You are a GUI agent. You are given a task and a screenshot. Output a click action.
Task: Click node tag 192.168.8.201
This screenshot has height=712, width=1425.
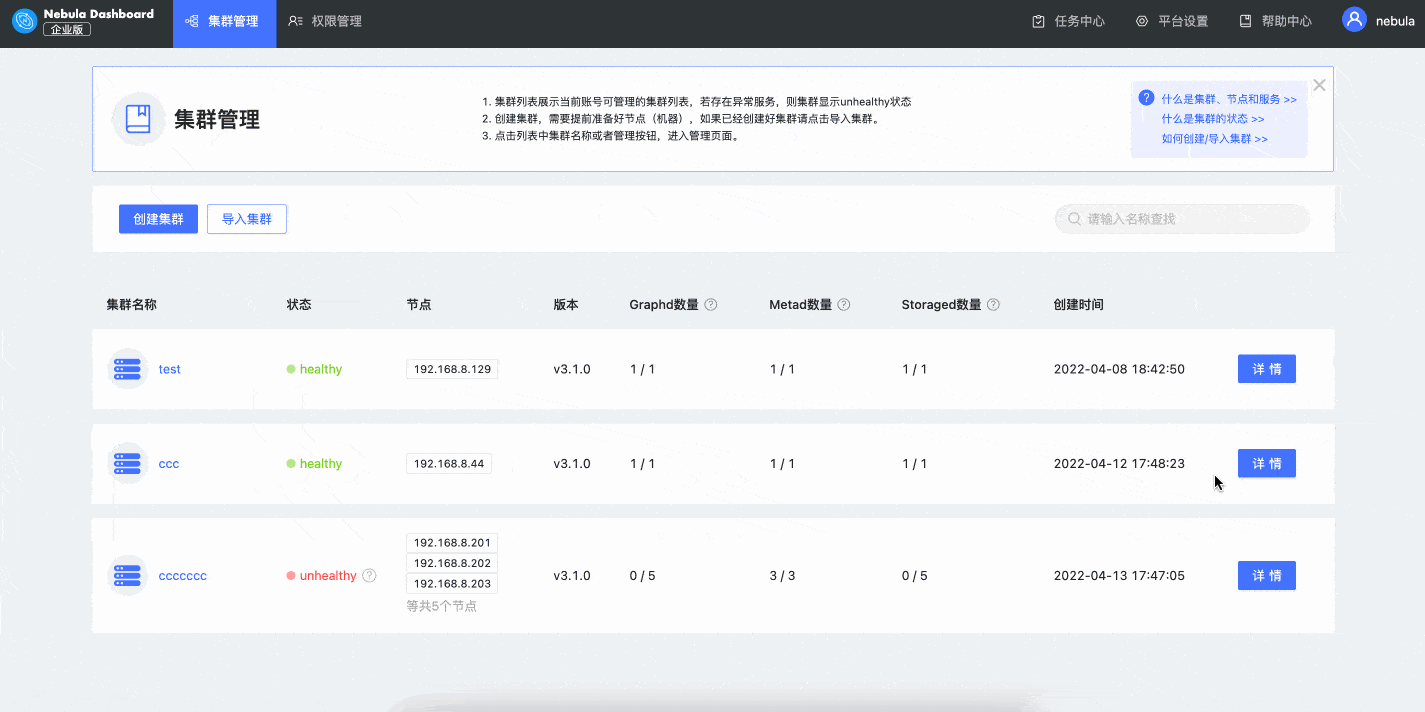coord(452,543)
